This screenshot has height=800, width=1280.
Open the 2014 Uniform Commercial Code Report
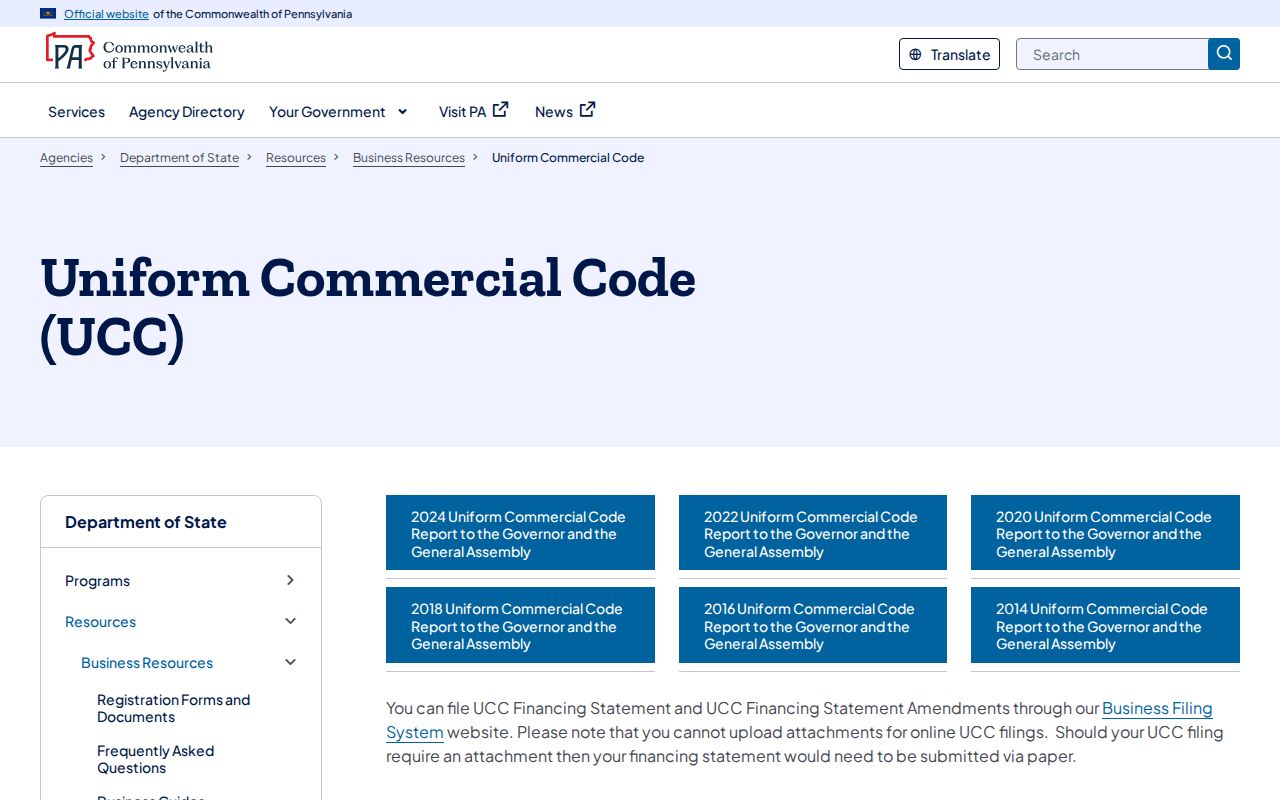[x=1105, y=625]
